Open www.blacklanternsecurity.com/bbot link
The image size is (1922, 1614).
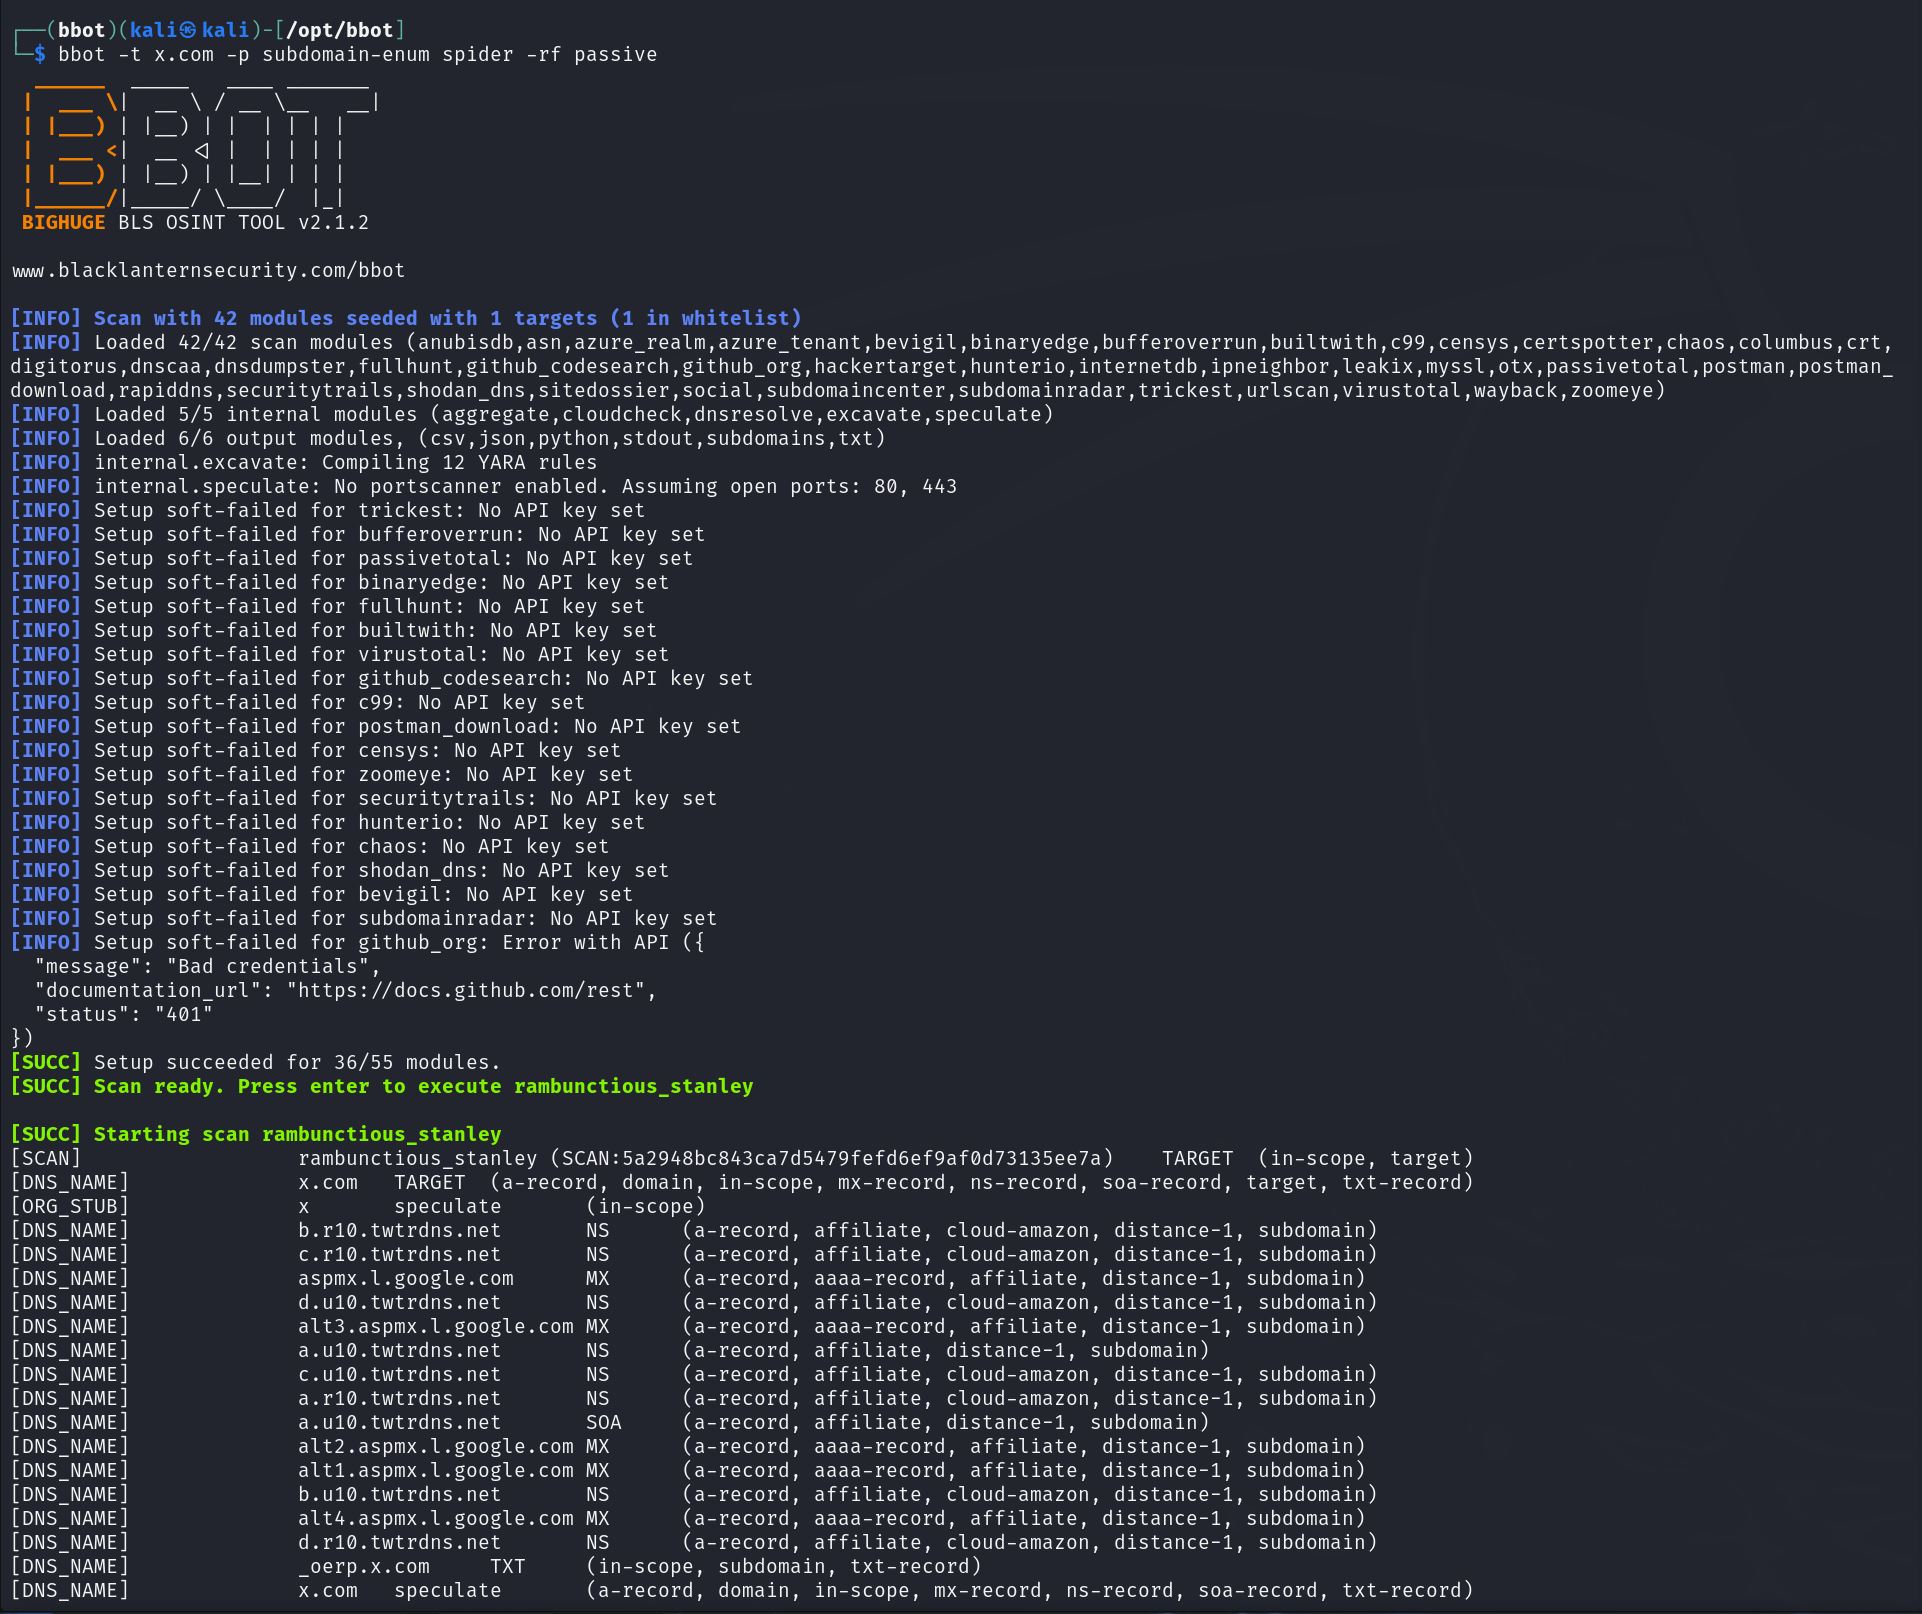208,270
